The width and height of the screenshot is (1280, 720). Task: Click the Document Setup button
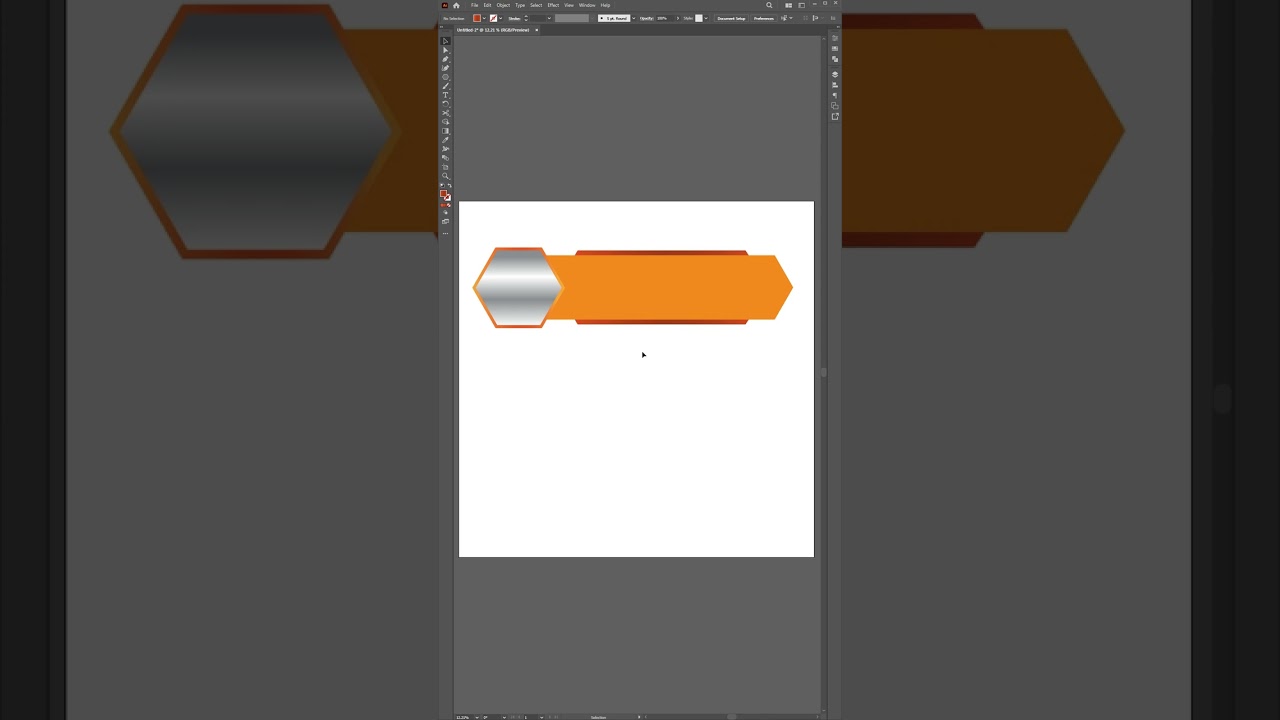click(731, 18)
